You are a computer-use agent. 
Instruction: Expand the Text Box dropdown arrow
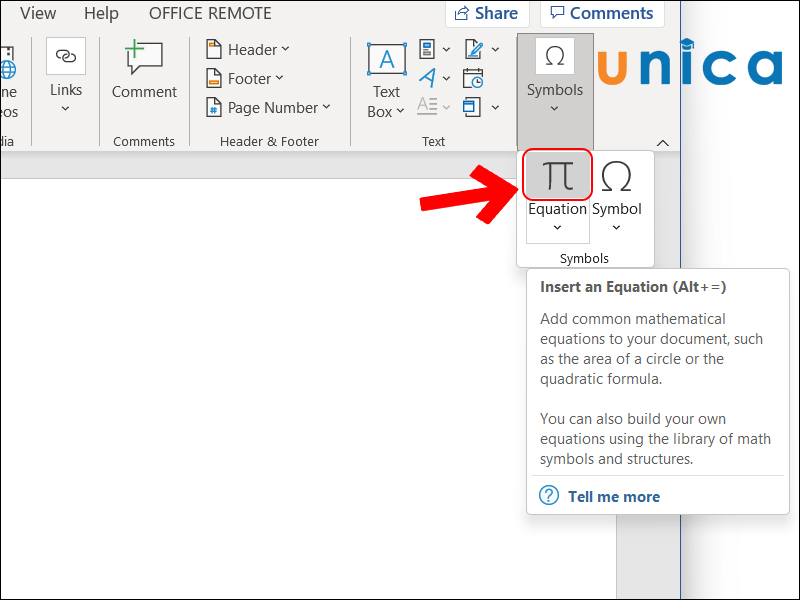point(400,111)
